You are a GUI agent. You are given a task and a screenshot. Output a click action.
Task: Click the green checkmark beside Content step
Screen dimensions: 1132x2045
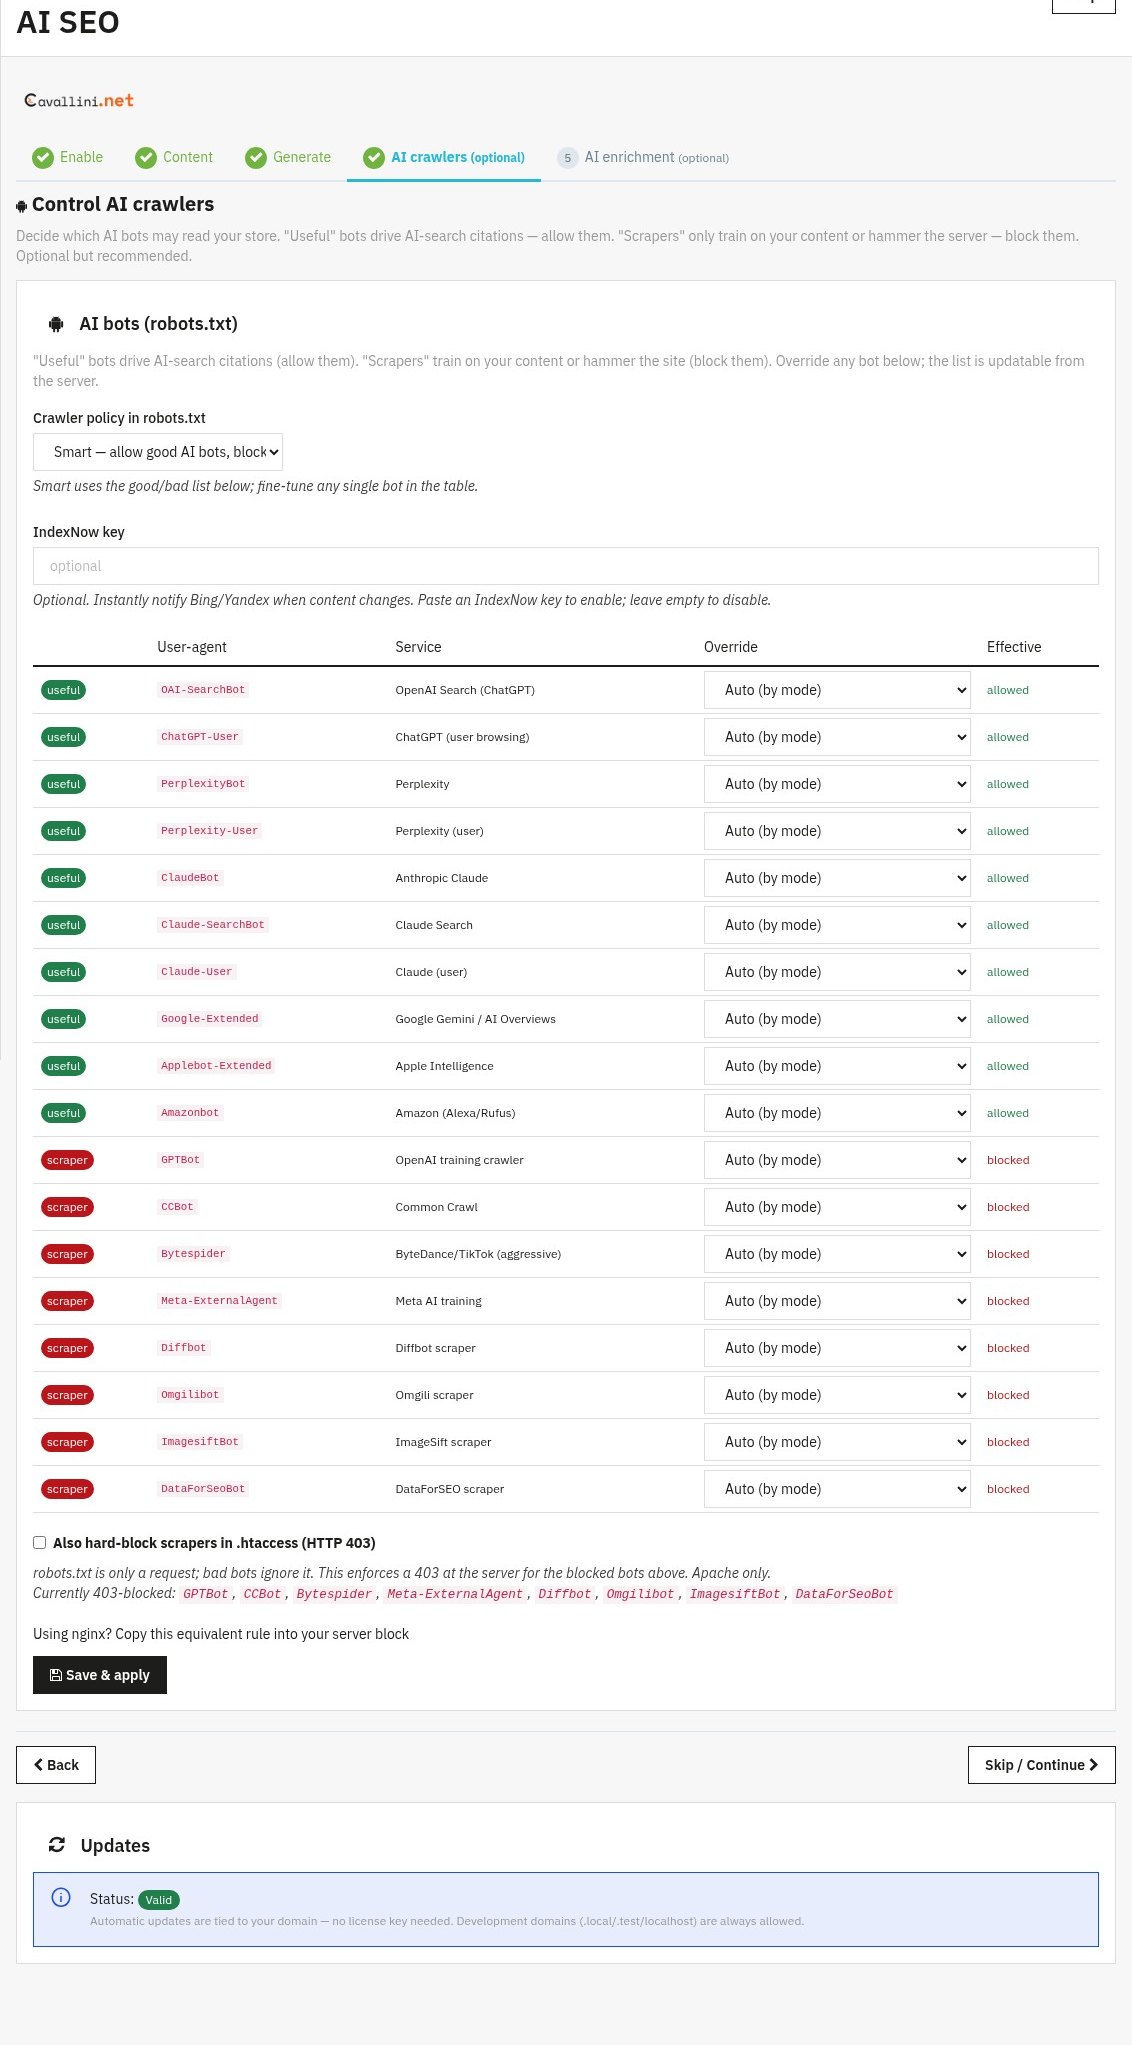(x=146, y=158)
